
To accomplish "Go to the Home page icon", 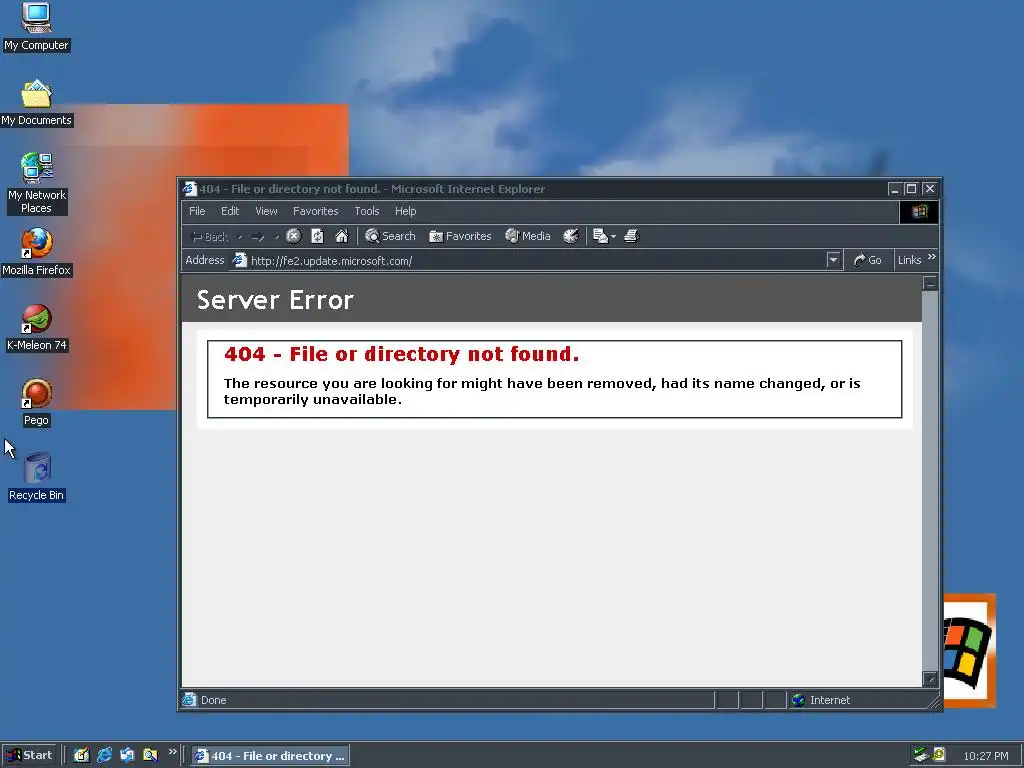I will [342, 236].
